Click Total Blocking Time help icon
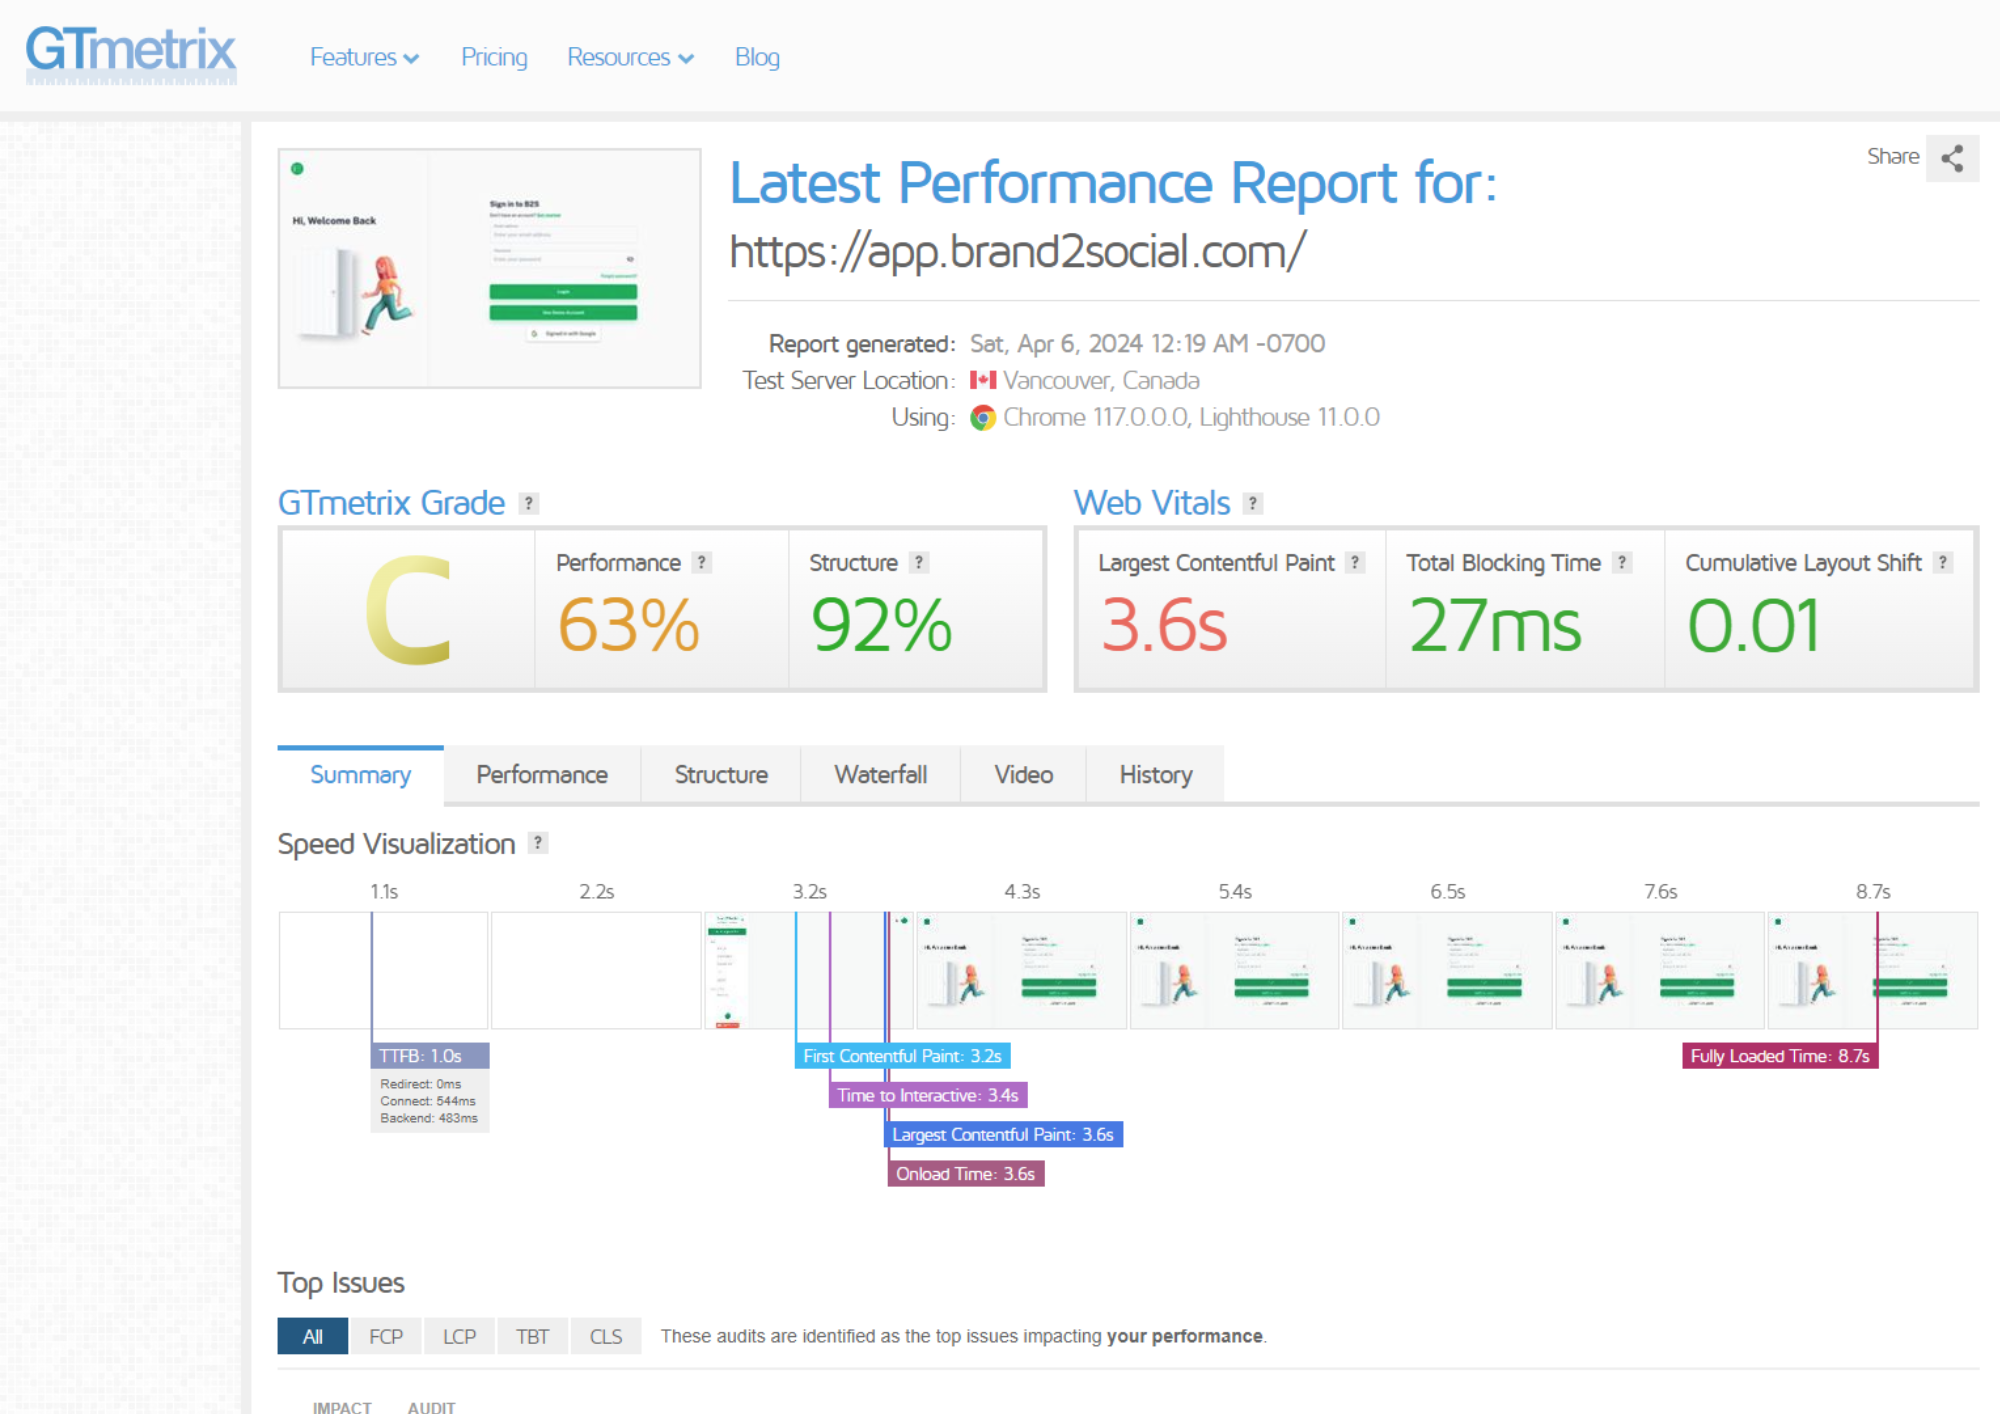2000x1414 pixels. (x=1622, y=563)
